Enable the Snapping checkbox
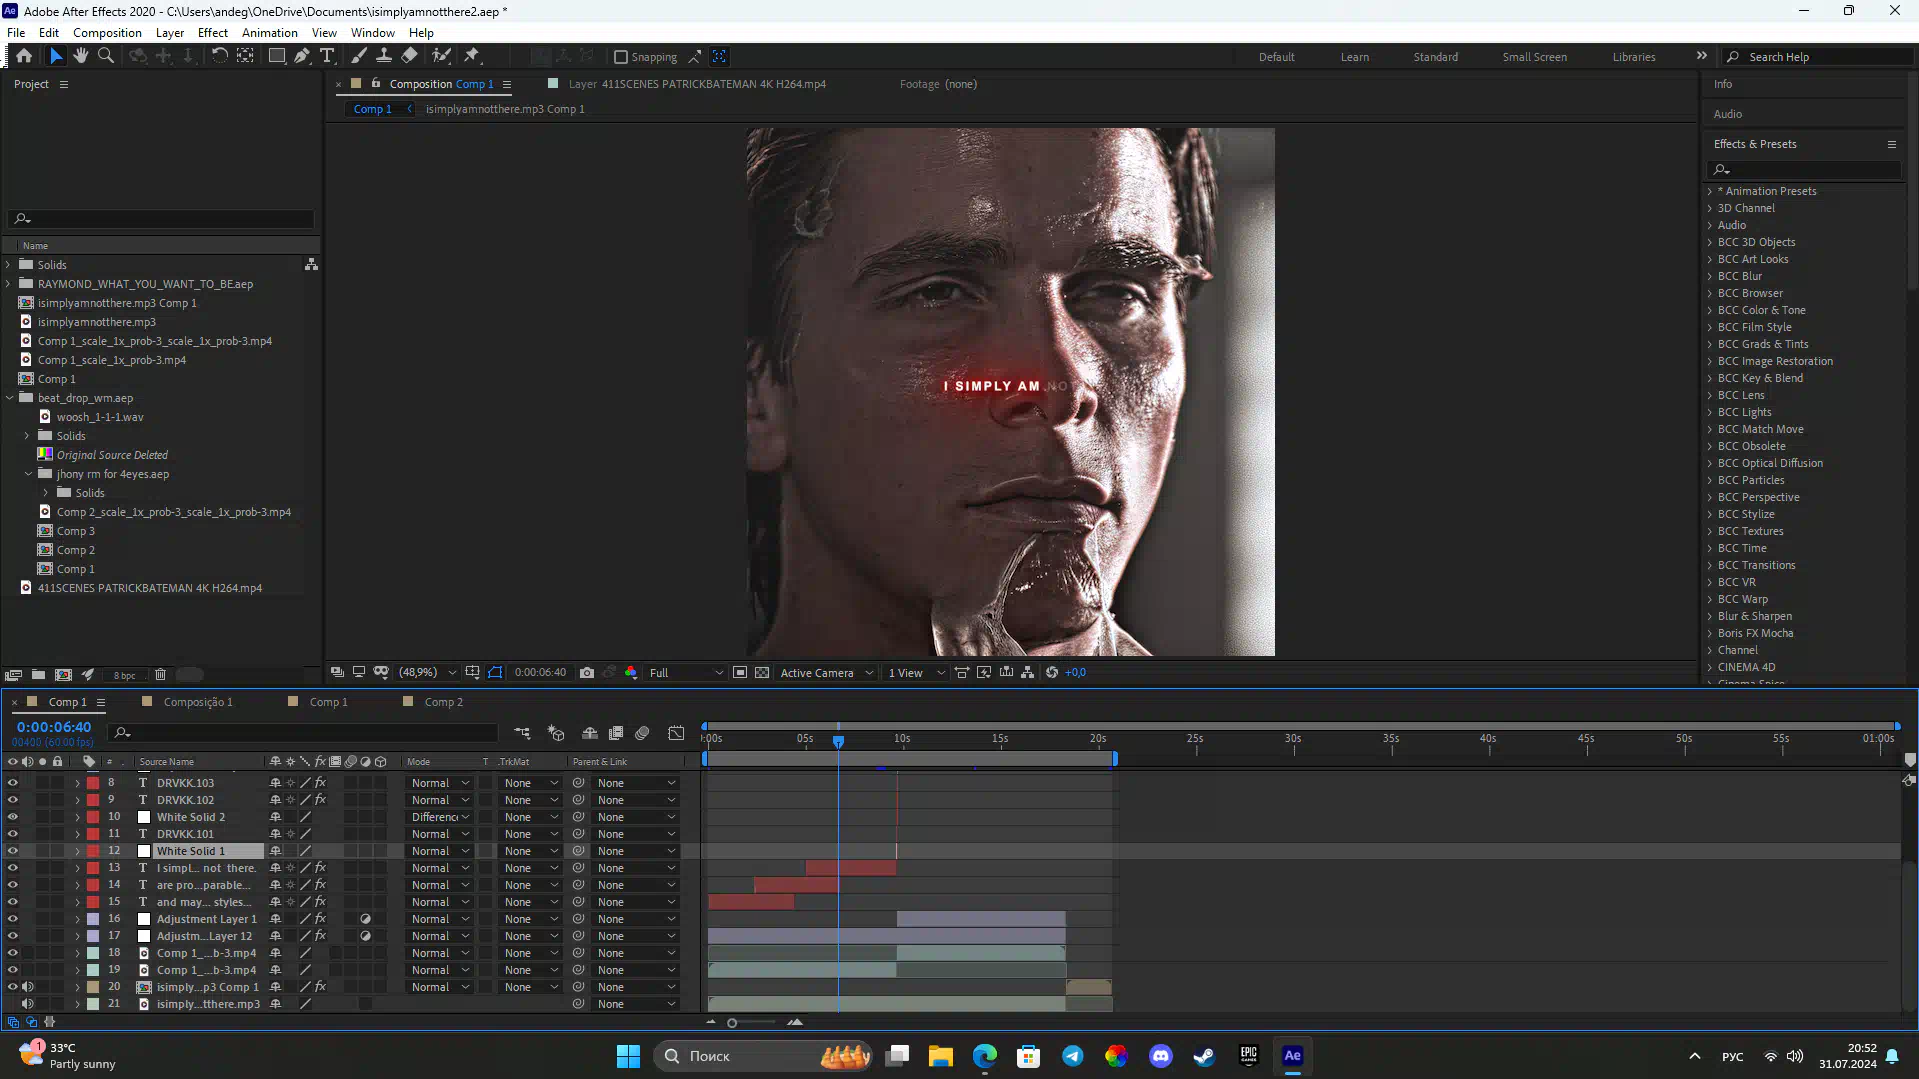This screenshot has height=1079, width=1919. (x=621, y=57)
